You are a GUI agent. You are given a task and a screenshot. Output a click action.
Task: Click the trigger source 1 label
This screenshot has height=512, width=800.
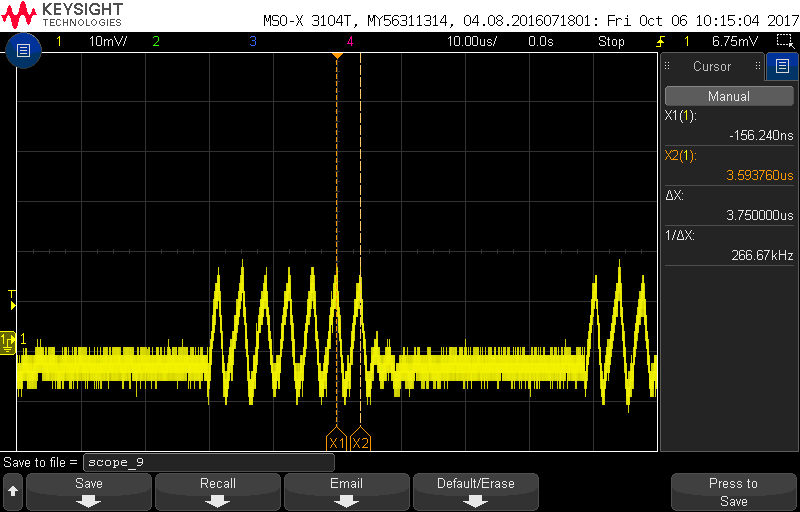pyautogui.click(x=687, y=42)
